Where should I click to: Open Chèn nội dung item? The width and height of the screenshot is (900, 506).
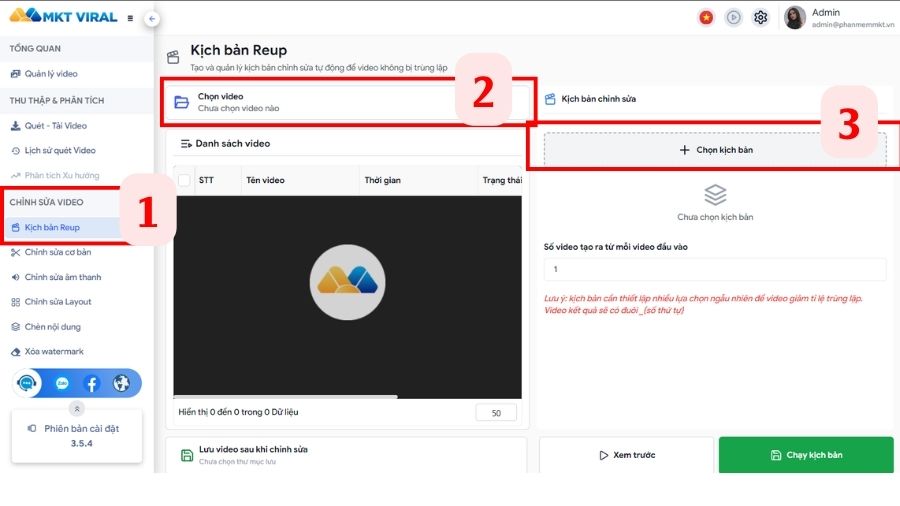click(46, 327)
